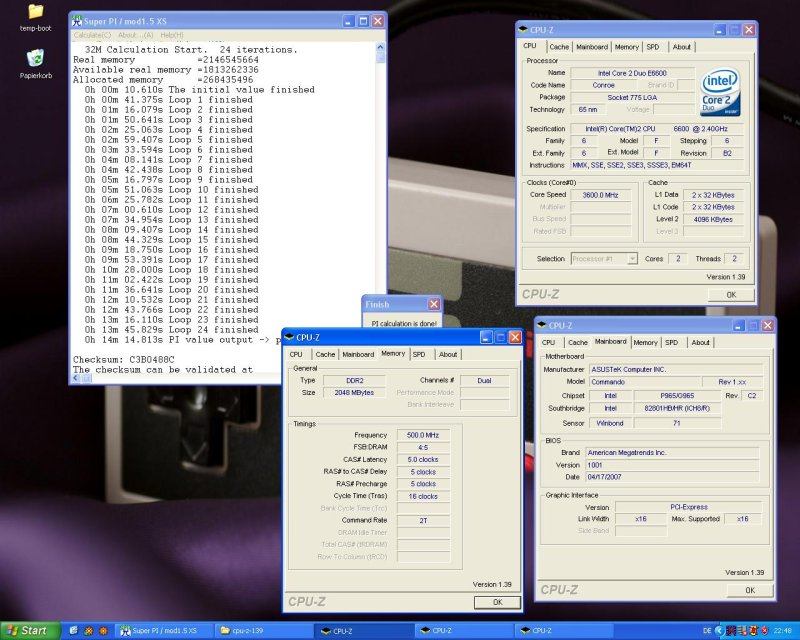Select the About tab in top CPU-Z window
This screenshot has width=800, height=640.
(681, 47)
